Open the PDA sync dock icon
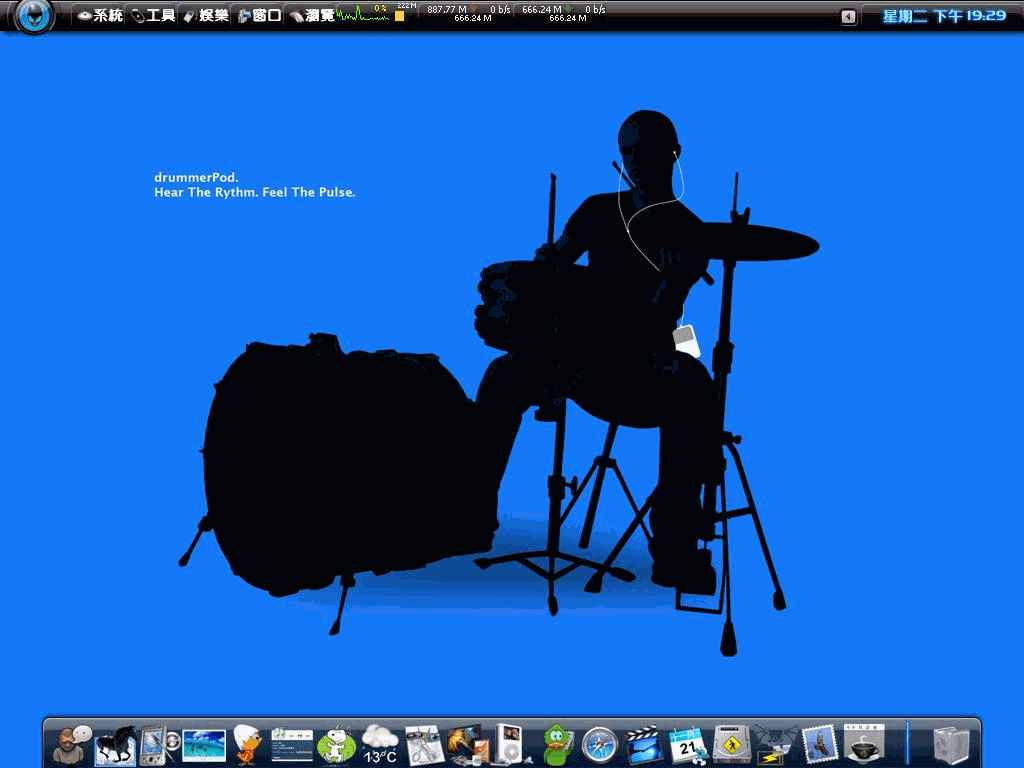Viewport: 1024px width, 768px height. [x=159, y=744]
